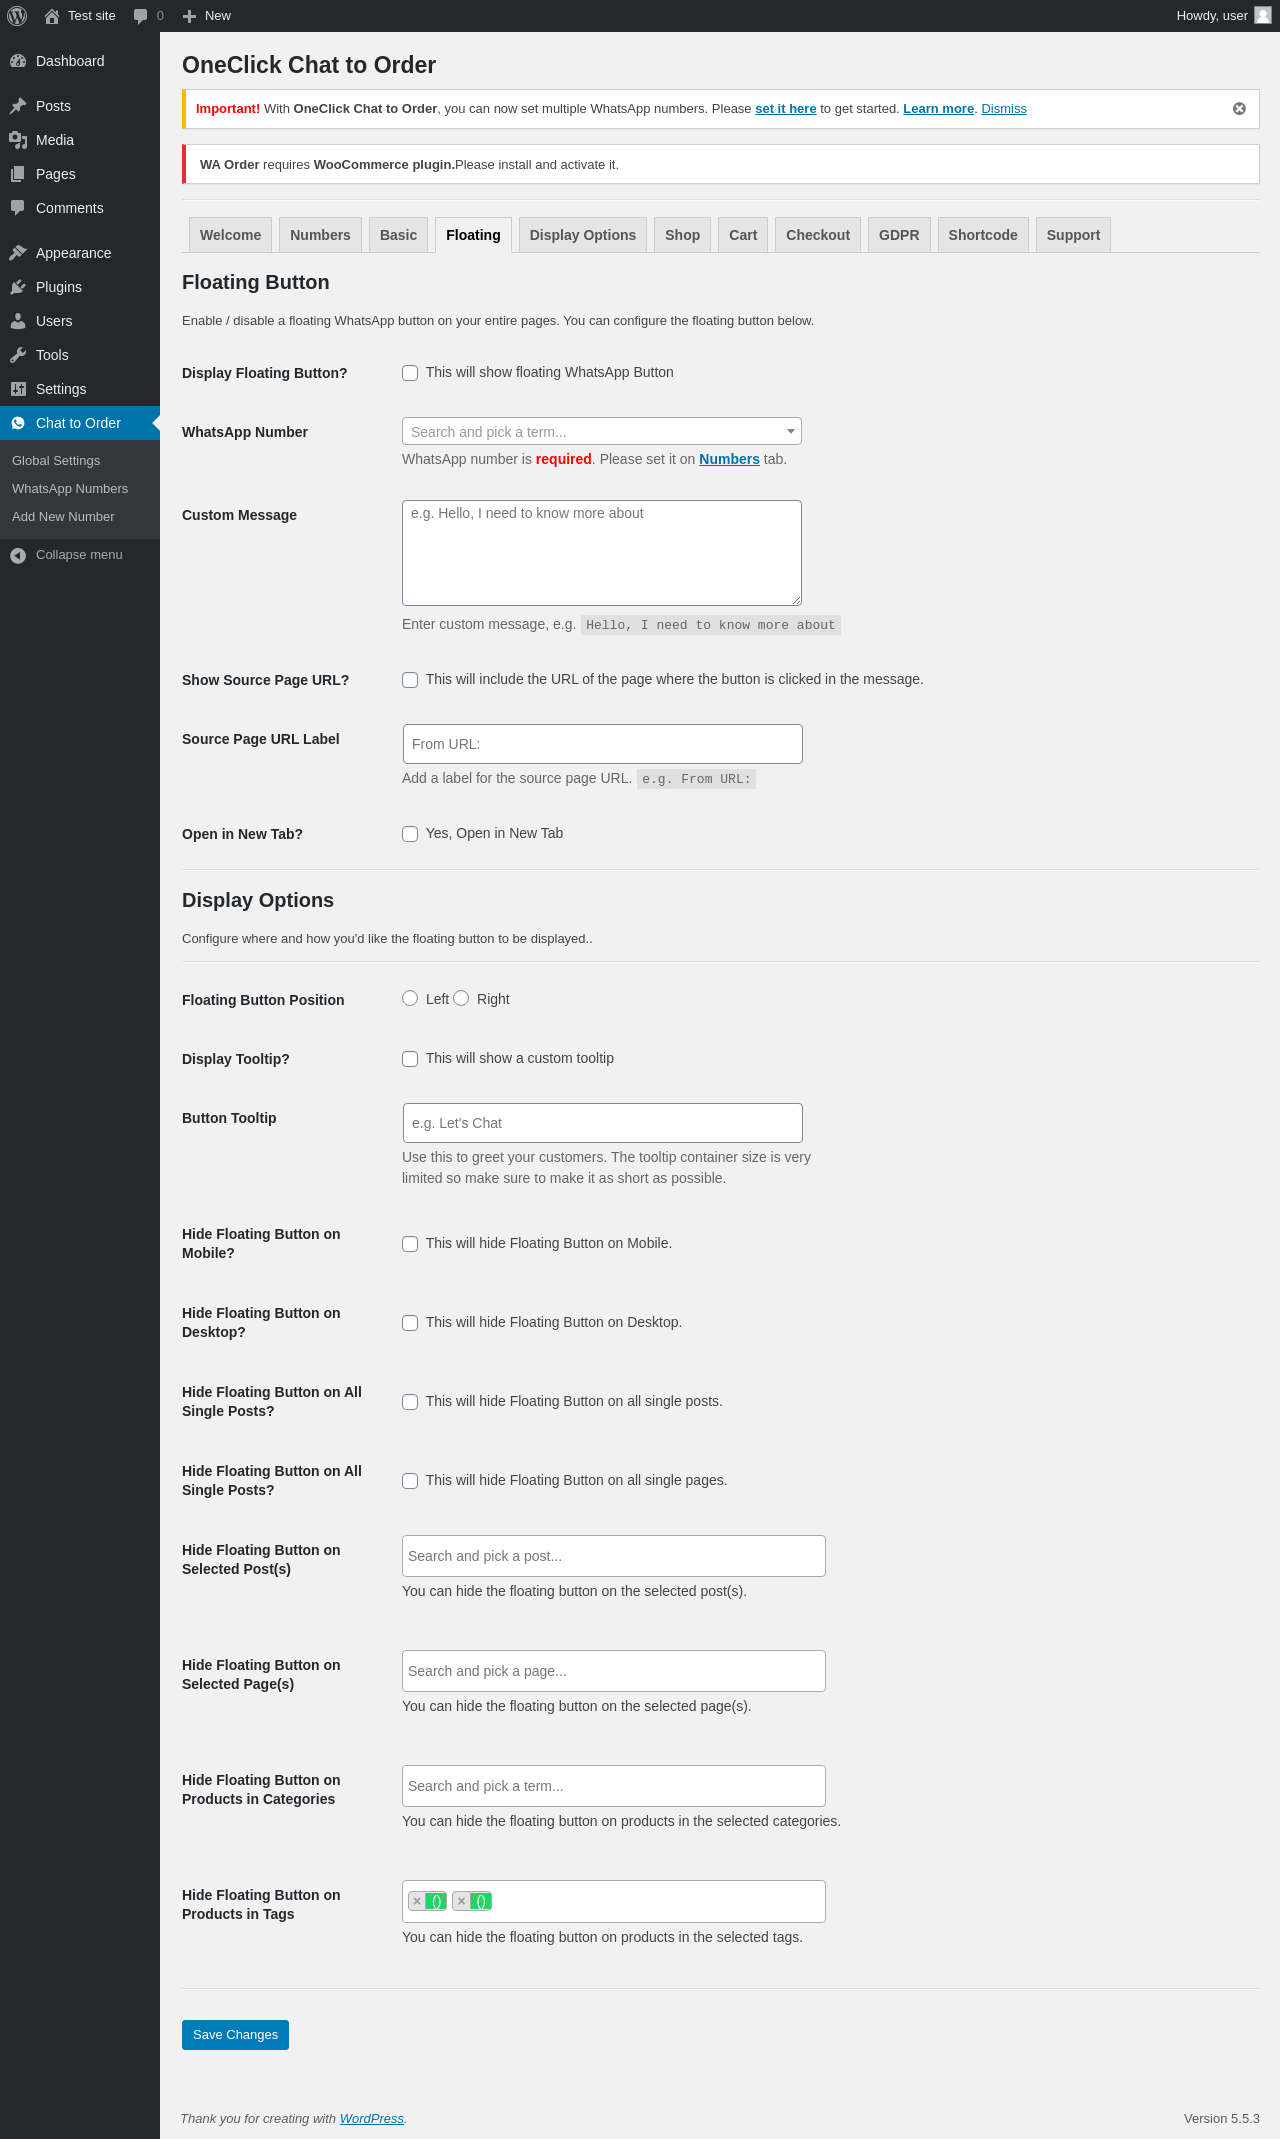The height and width of the screenshot is (2139, 1280).
Task: Click the Media icon in sidebar
Action: (x=18, y=140)
